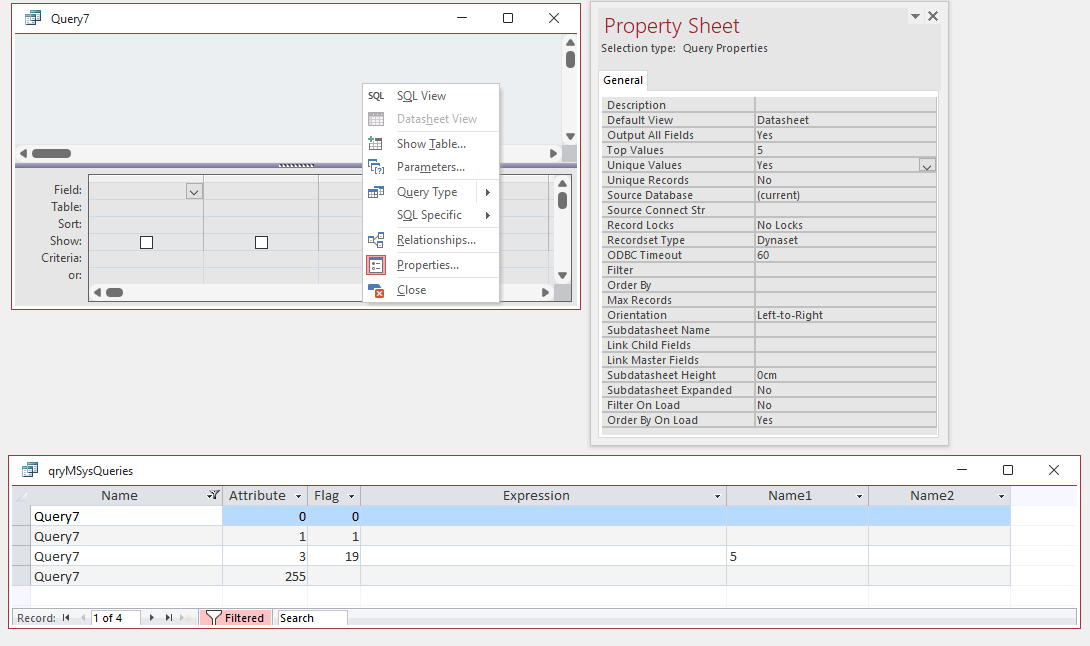Click the design grid vertical scroll down arrow
Image resolution: width=1090 pixels, height=646 pixels.
562,275
